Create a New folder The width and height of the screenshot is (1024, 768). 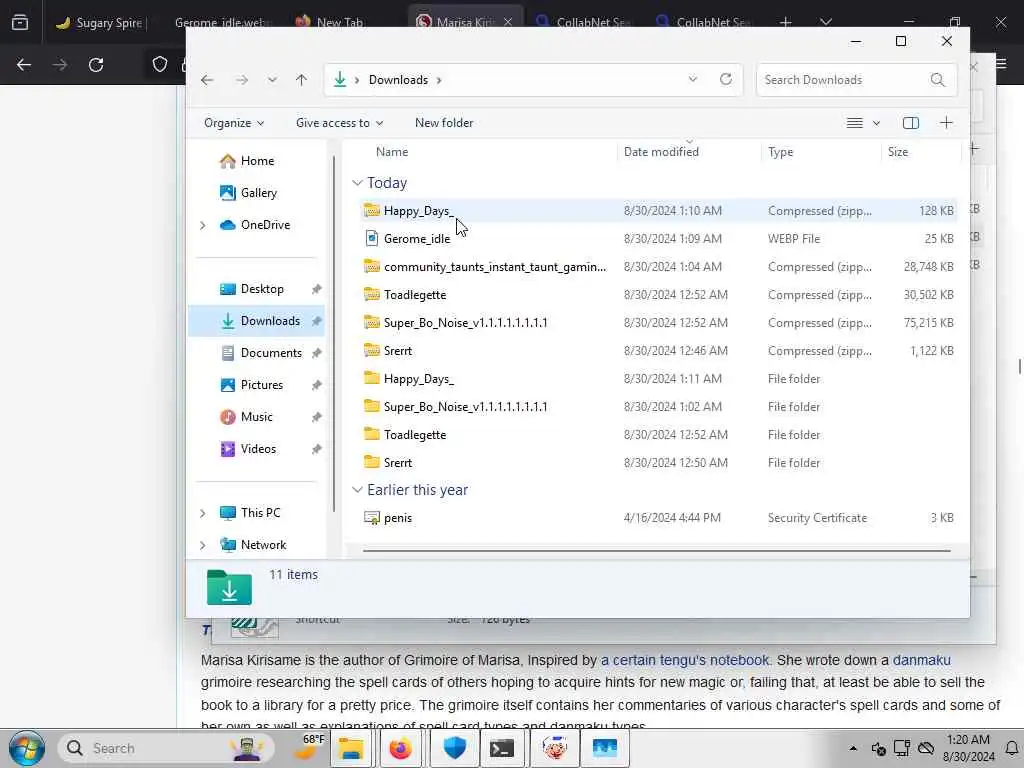tap(444, 123)
